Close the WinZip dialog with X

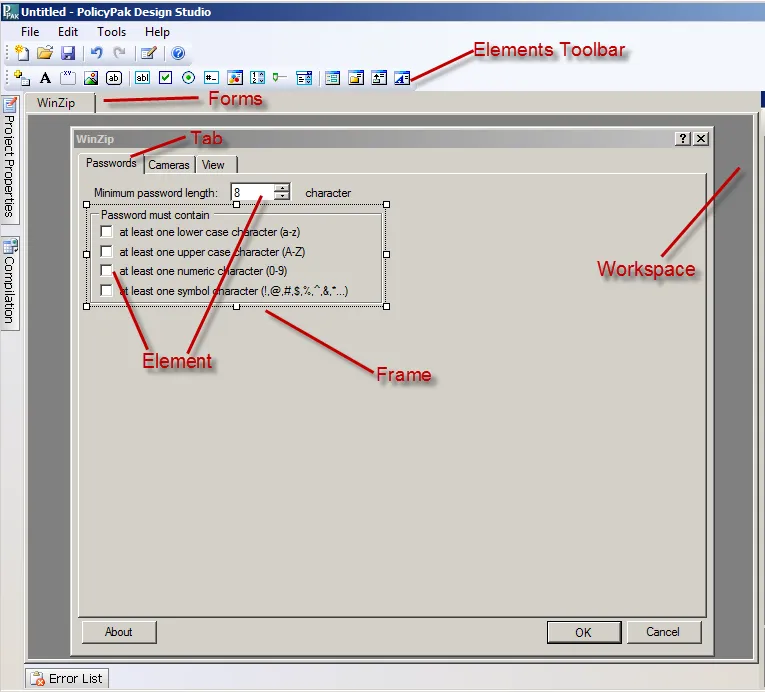click(701, 139)
